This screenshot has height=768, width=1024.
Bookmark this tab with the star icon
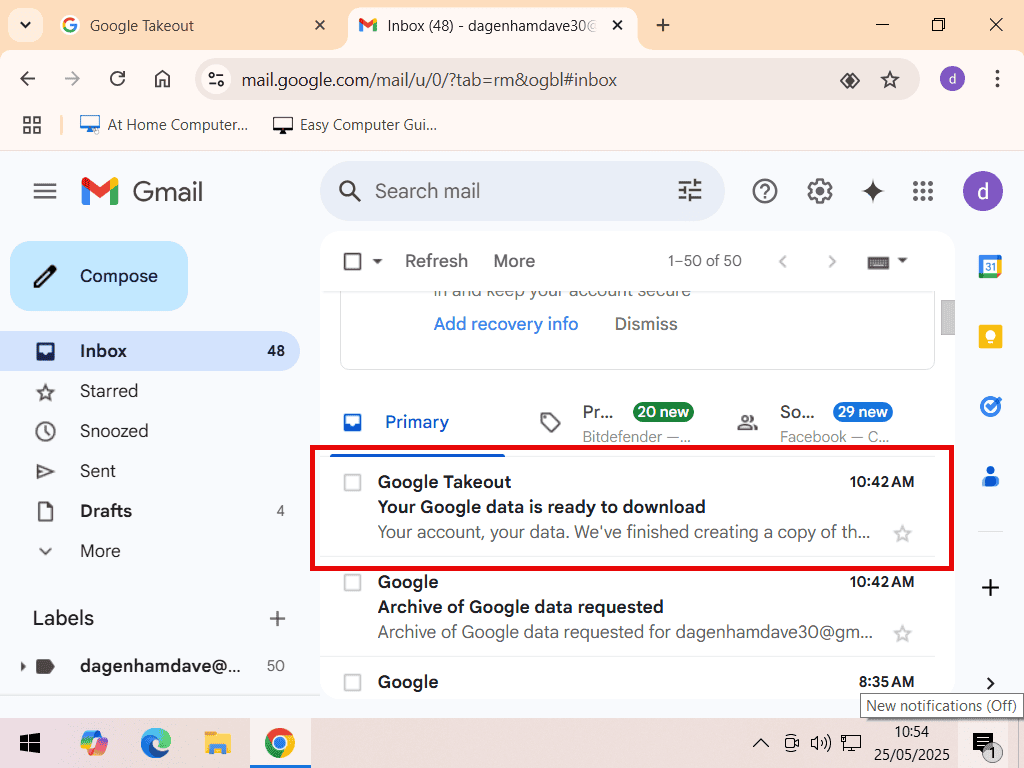click(x=889, y=80)
